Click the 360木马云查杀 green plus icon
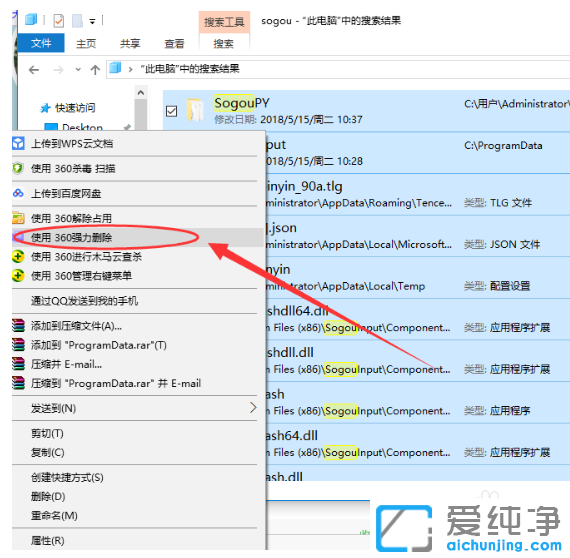The image size is (570, 558). point(18,257)
